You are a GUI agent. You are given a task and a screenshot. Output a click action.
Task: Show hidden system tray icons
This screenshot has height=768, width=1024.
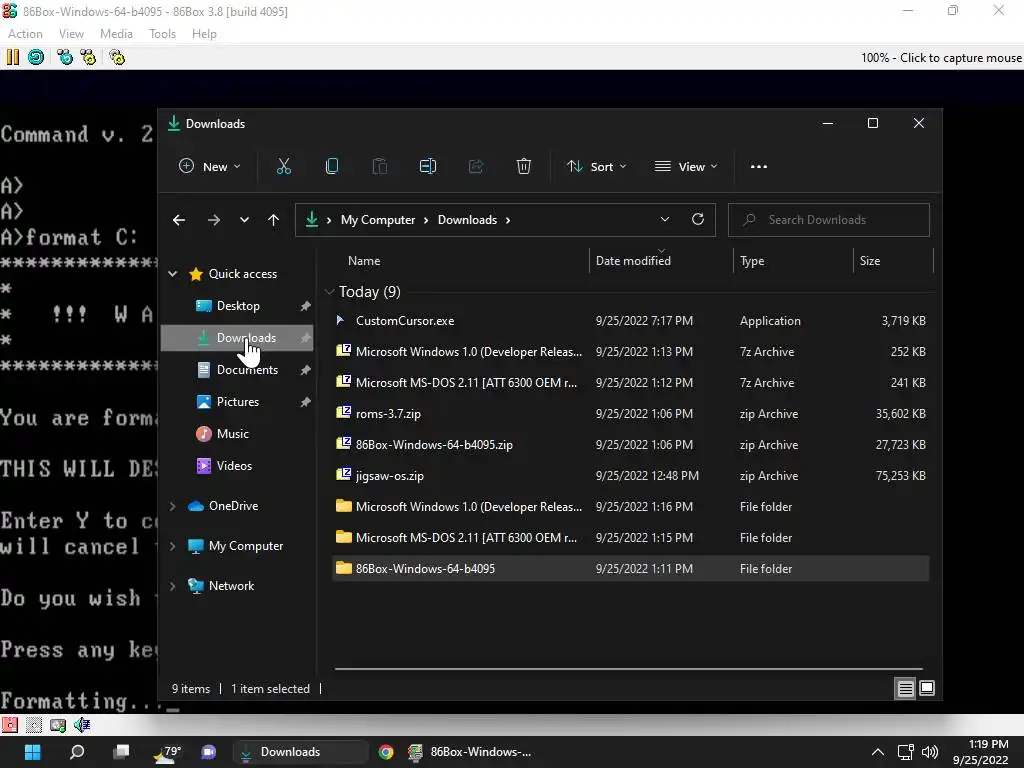click(878, 752)
